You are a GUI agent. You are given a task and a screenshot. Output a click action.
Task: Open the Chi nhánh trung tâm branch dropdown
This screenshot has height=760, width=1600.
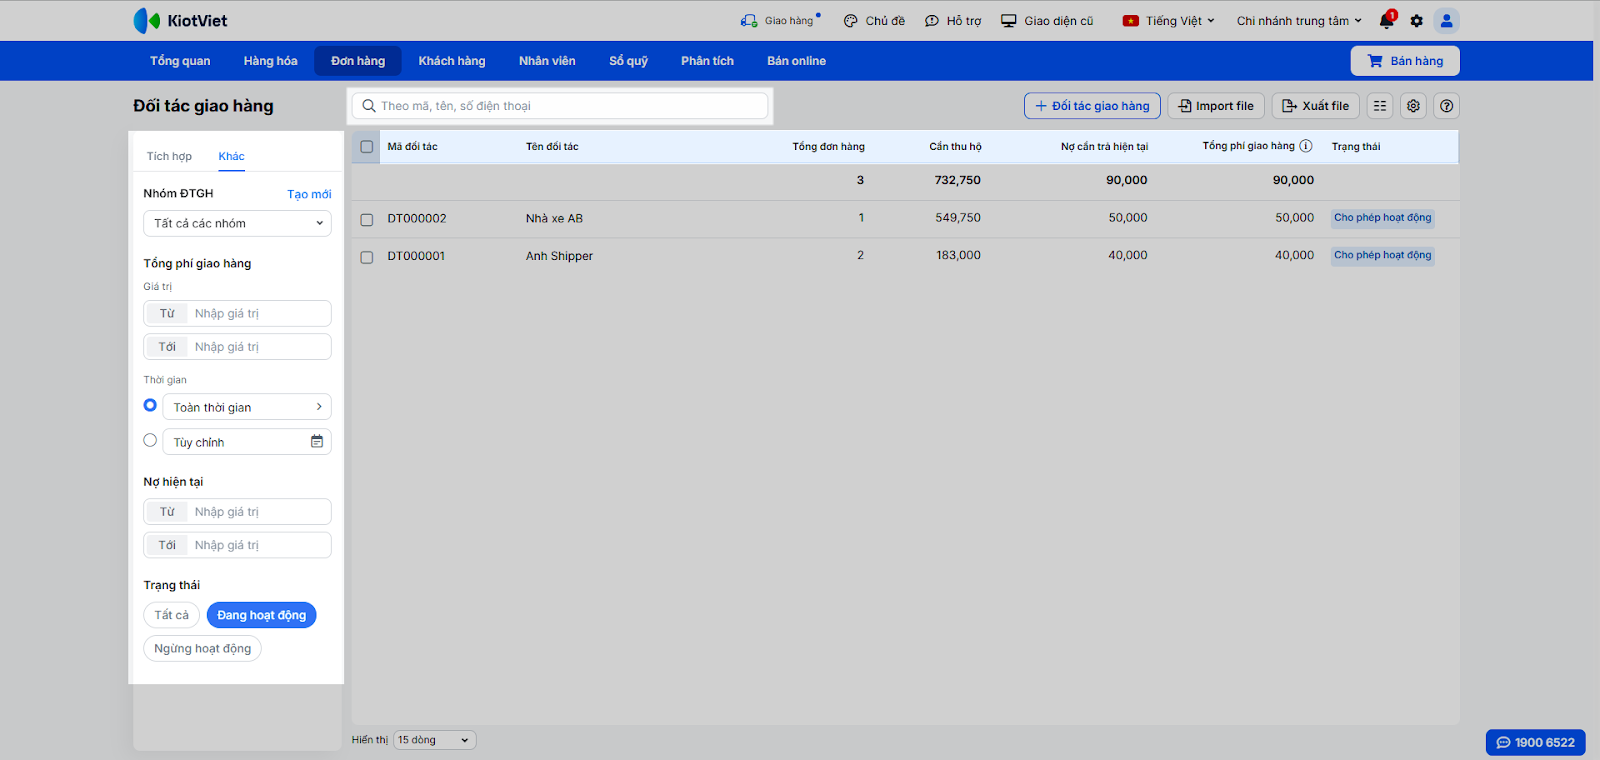coord(1299,20)
